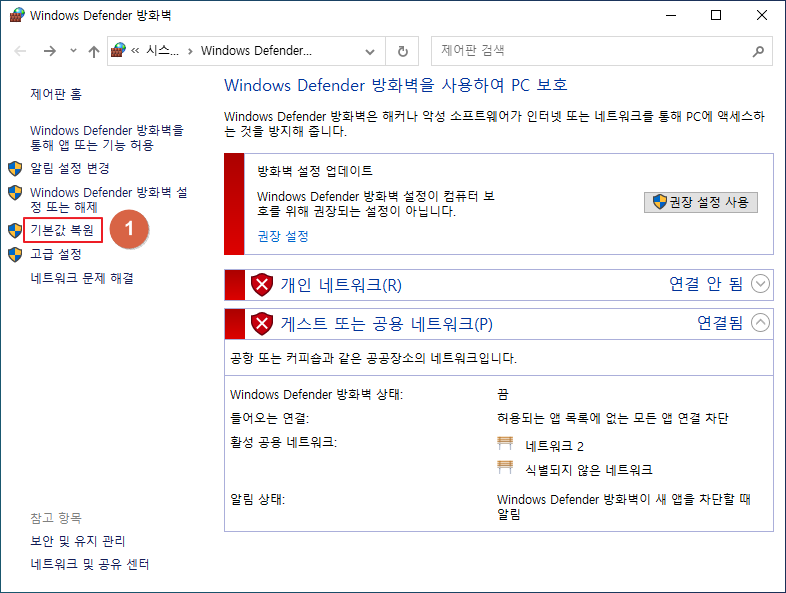
Task: Open the 권장 설정 help link
Action: [283, 236]
